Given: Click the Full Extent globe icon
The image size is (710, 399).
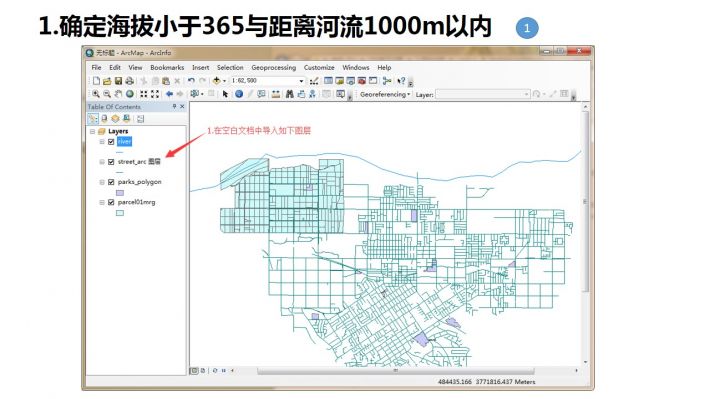Looking at the screenshot, I should 130,94.
